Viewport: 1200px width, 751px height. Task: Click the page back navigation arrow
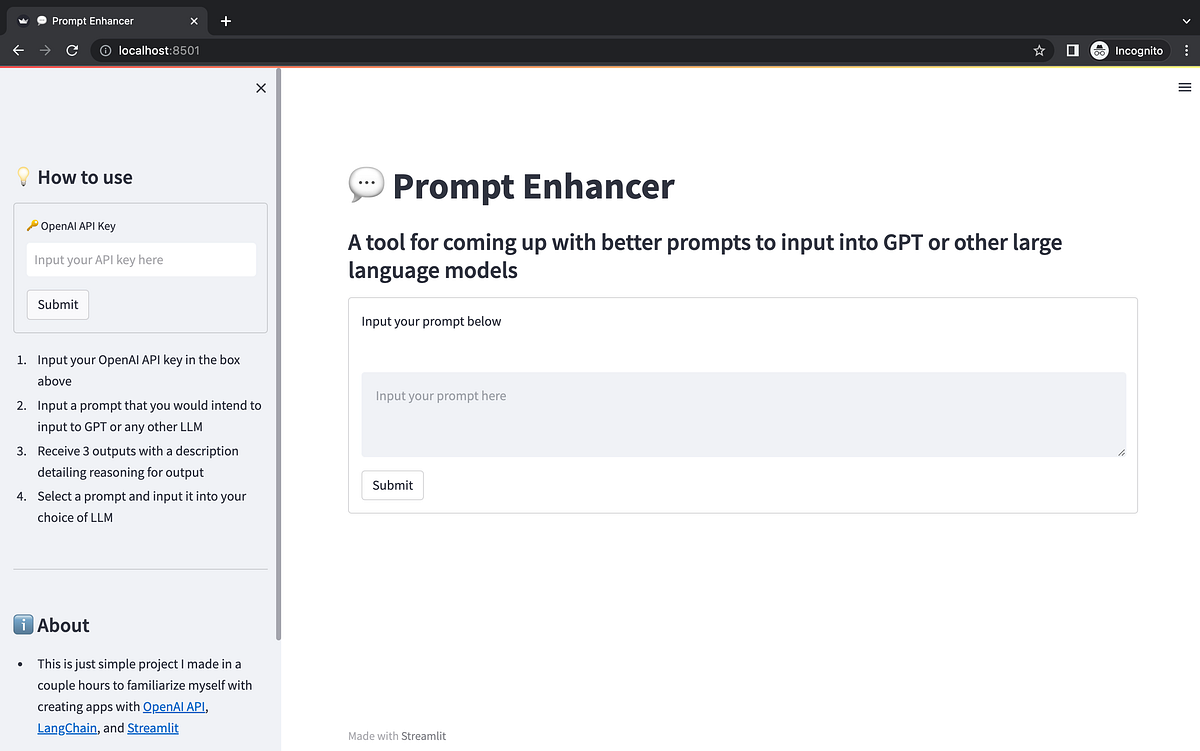(17, 50)
